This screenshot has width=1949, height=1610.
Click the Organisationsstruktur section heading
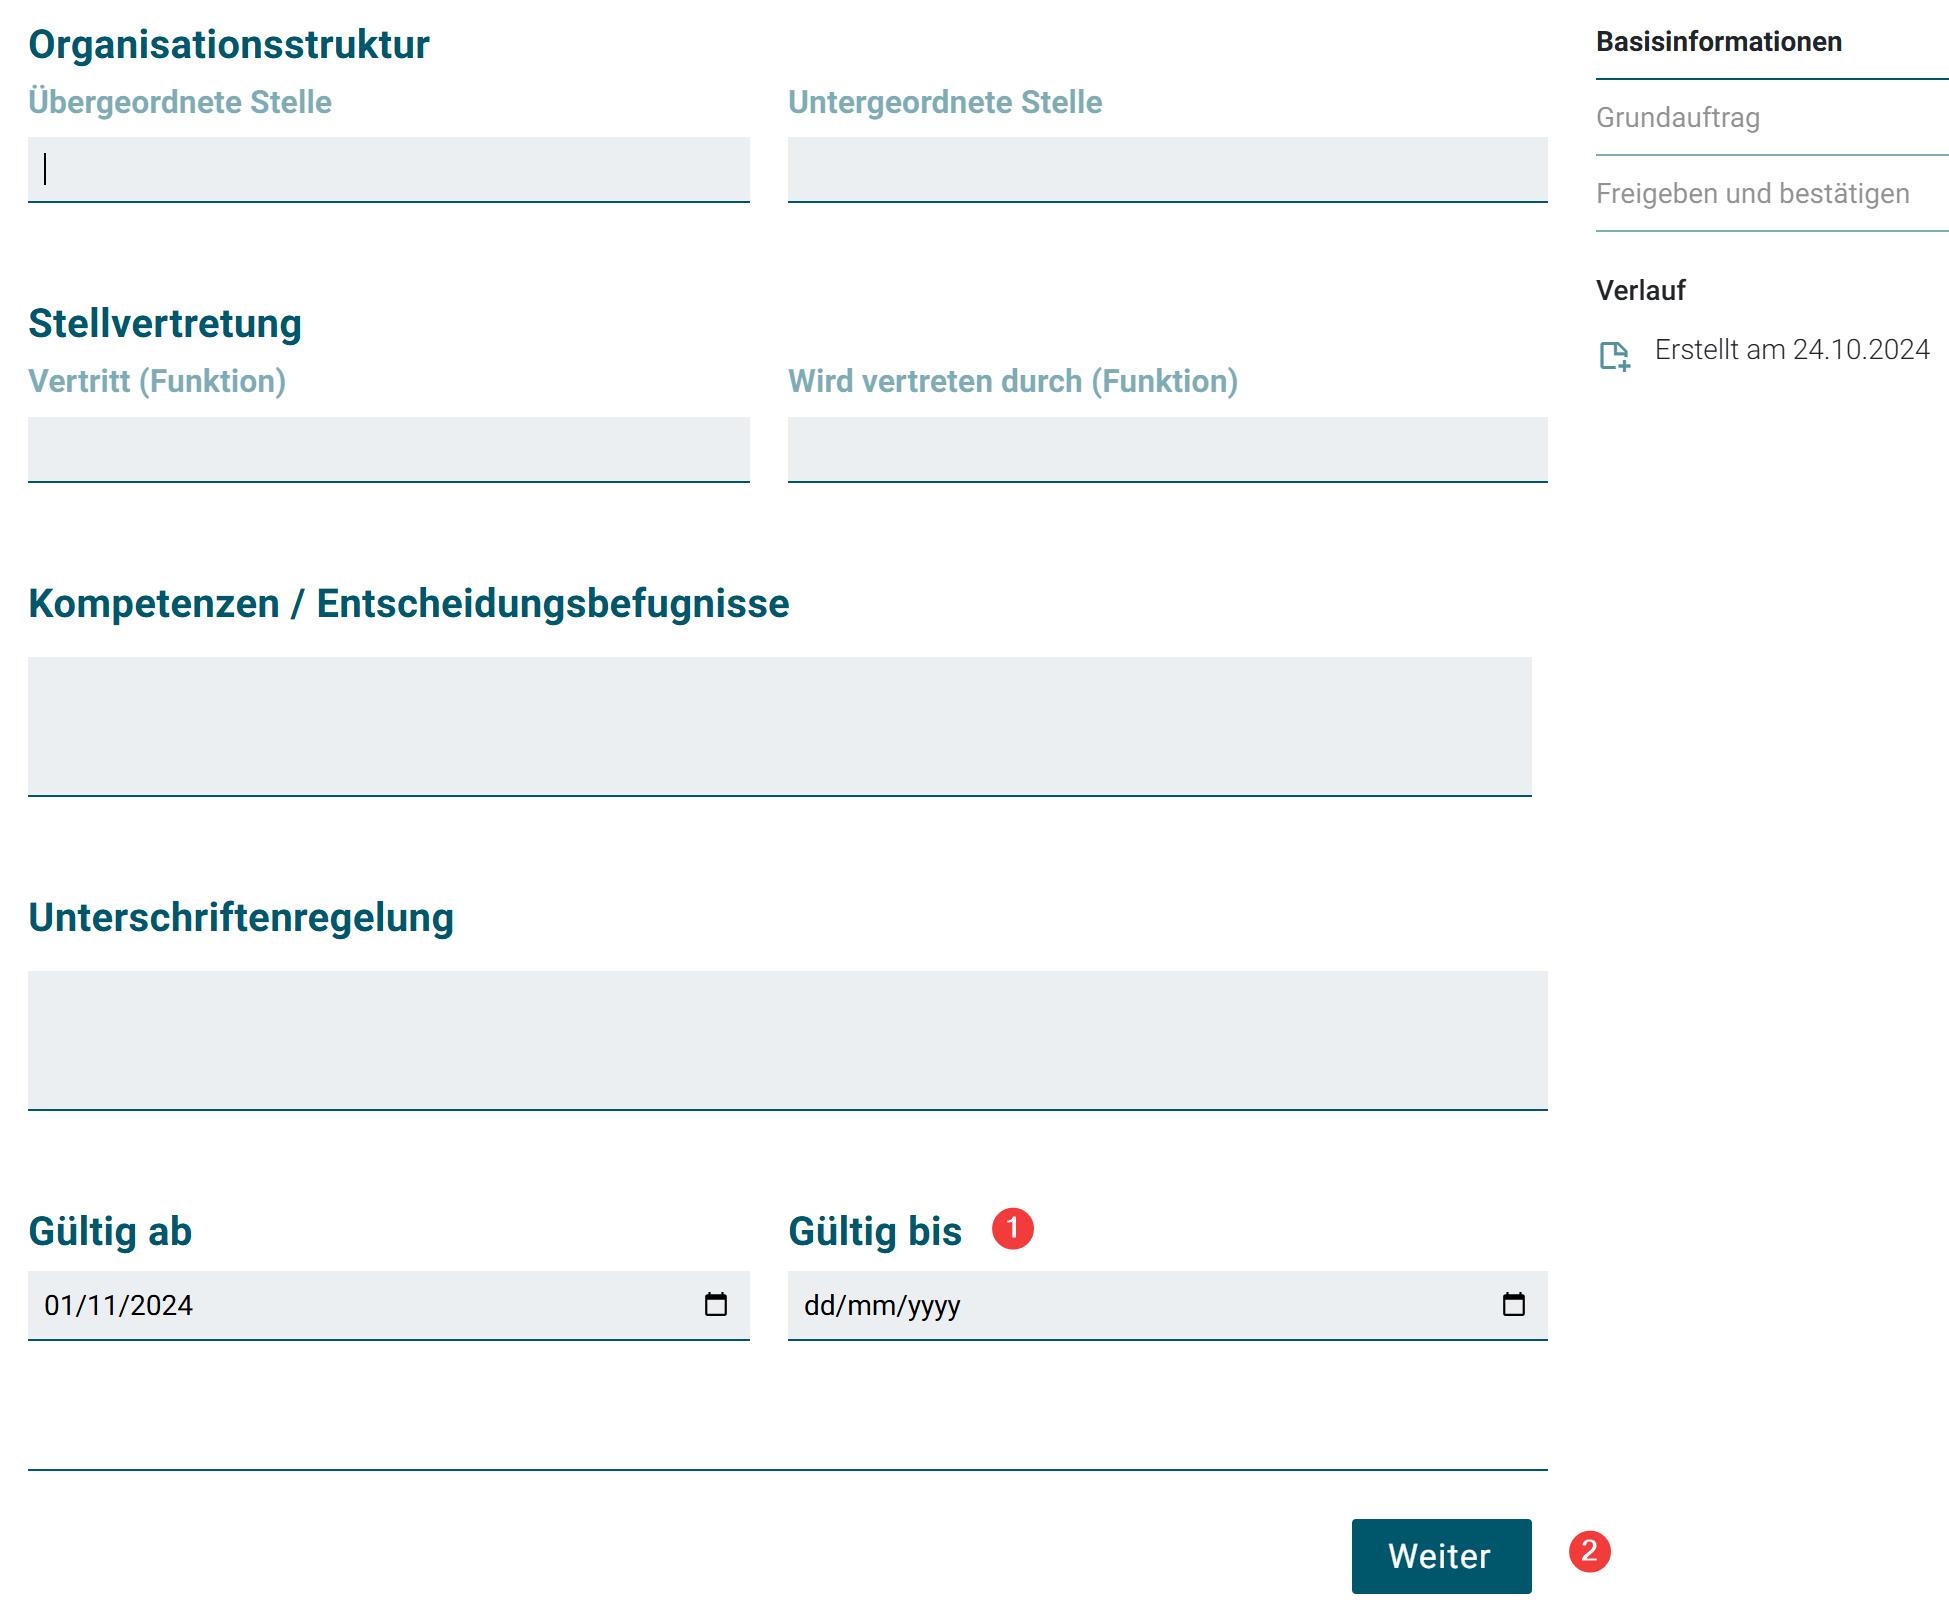tap(229, 45)
